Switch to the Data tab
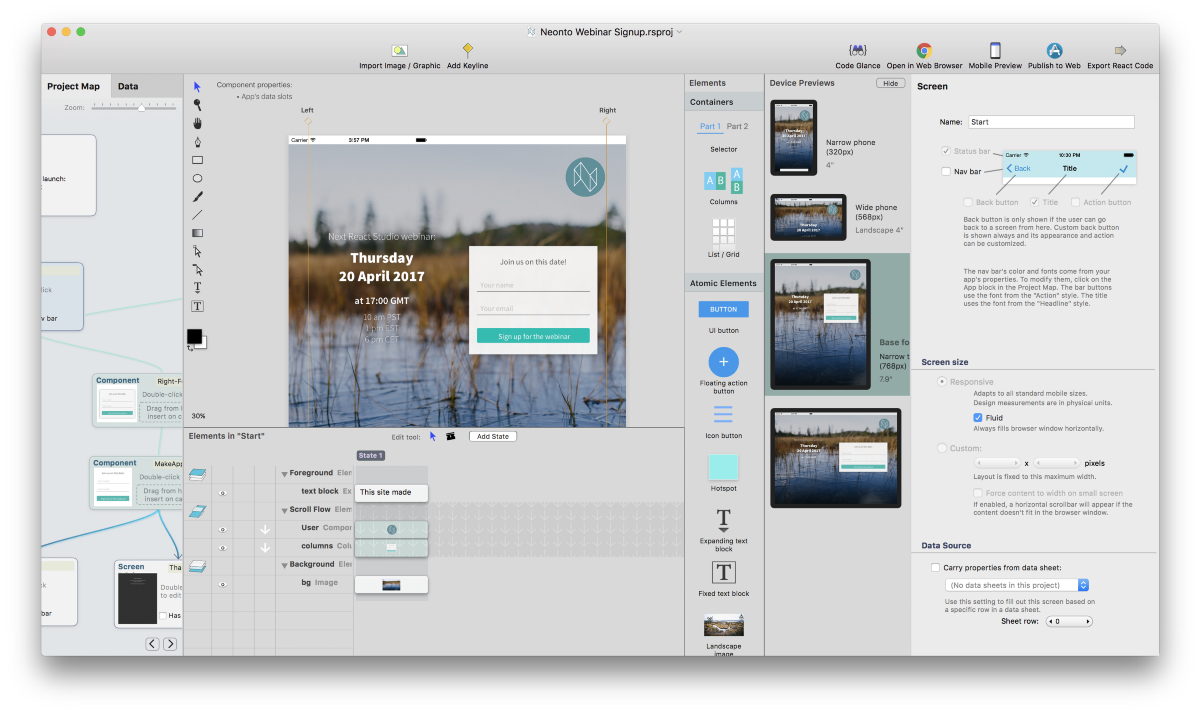This screenshot has height=714, width=1200. click(x=128, y=87)
